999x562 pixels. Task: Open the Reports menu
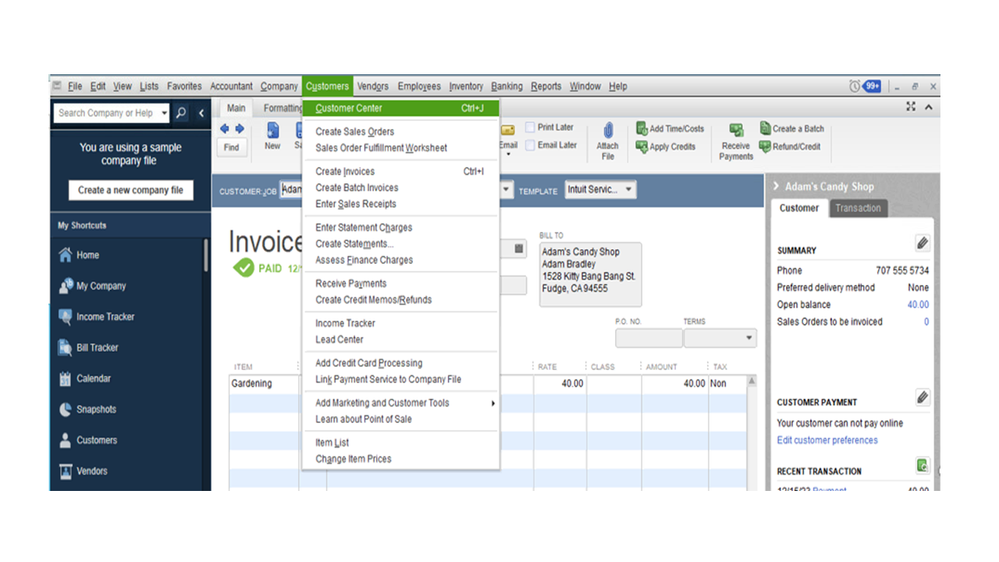546,86
